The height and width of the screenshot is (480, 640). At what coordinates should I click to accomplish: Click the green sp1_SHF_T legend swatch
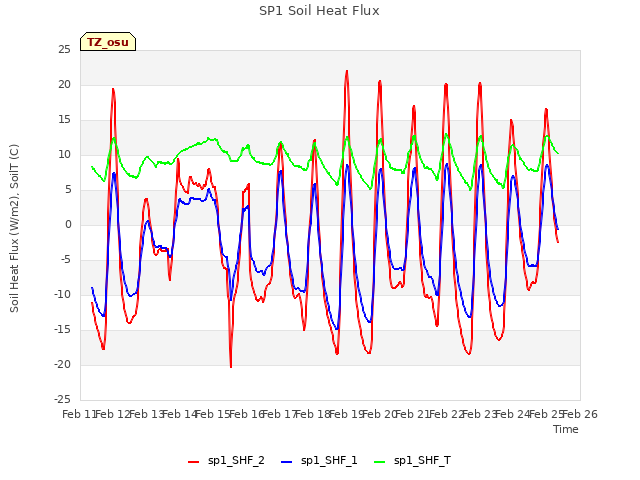(380, 462)
